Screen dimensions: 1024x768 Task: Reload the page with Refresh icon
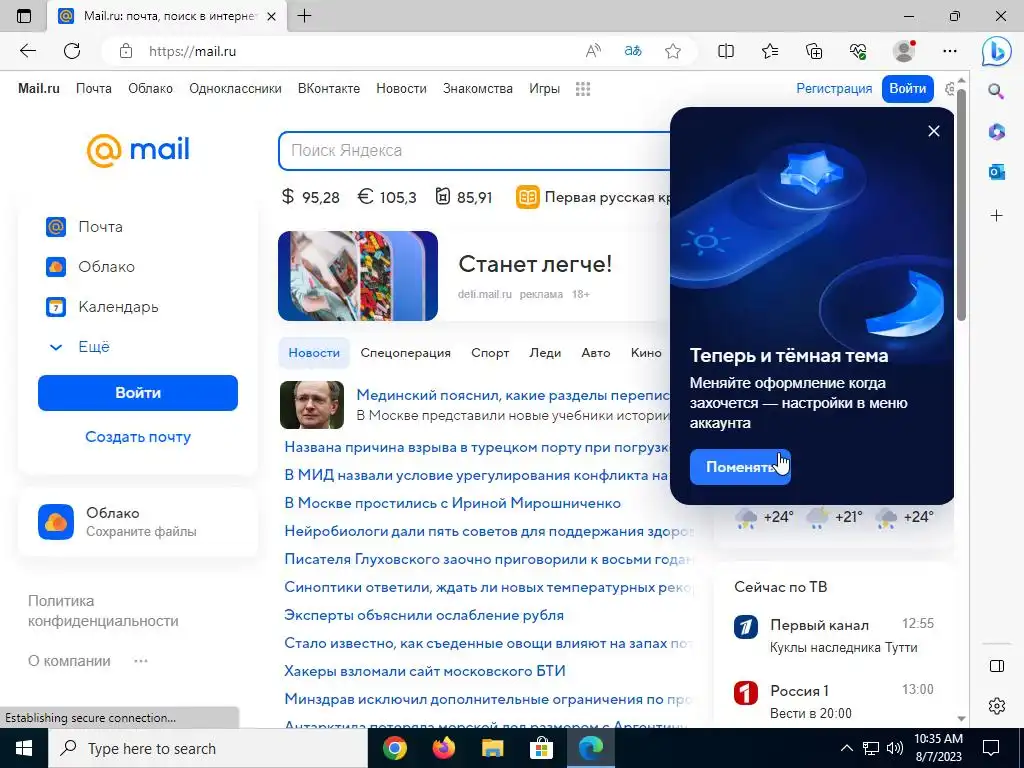coord(72,51)
